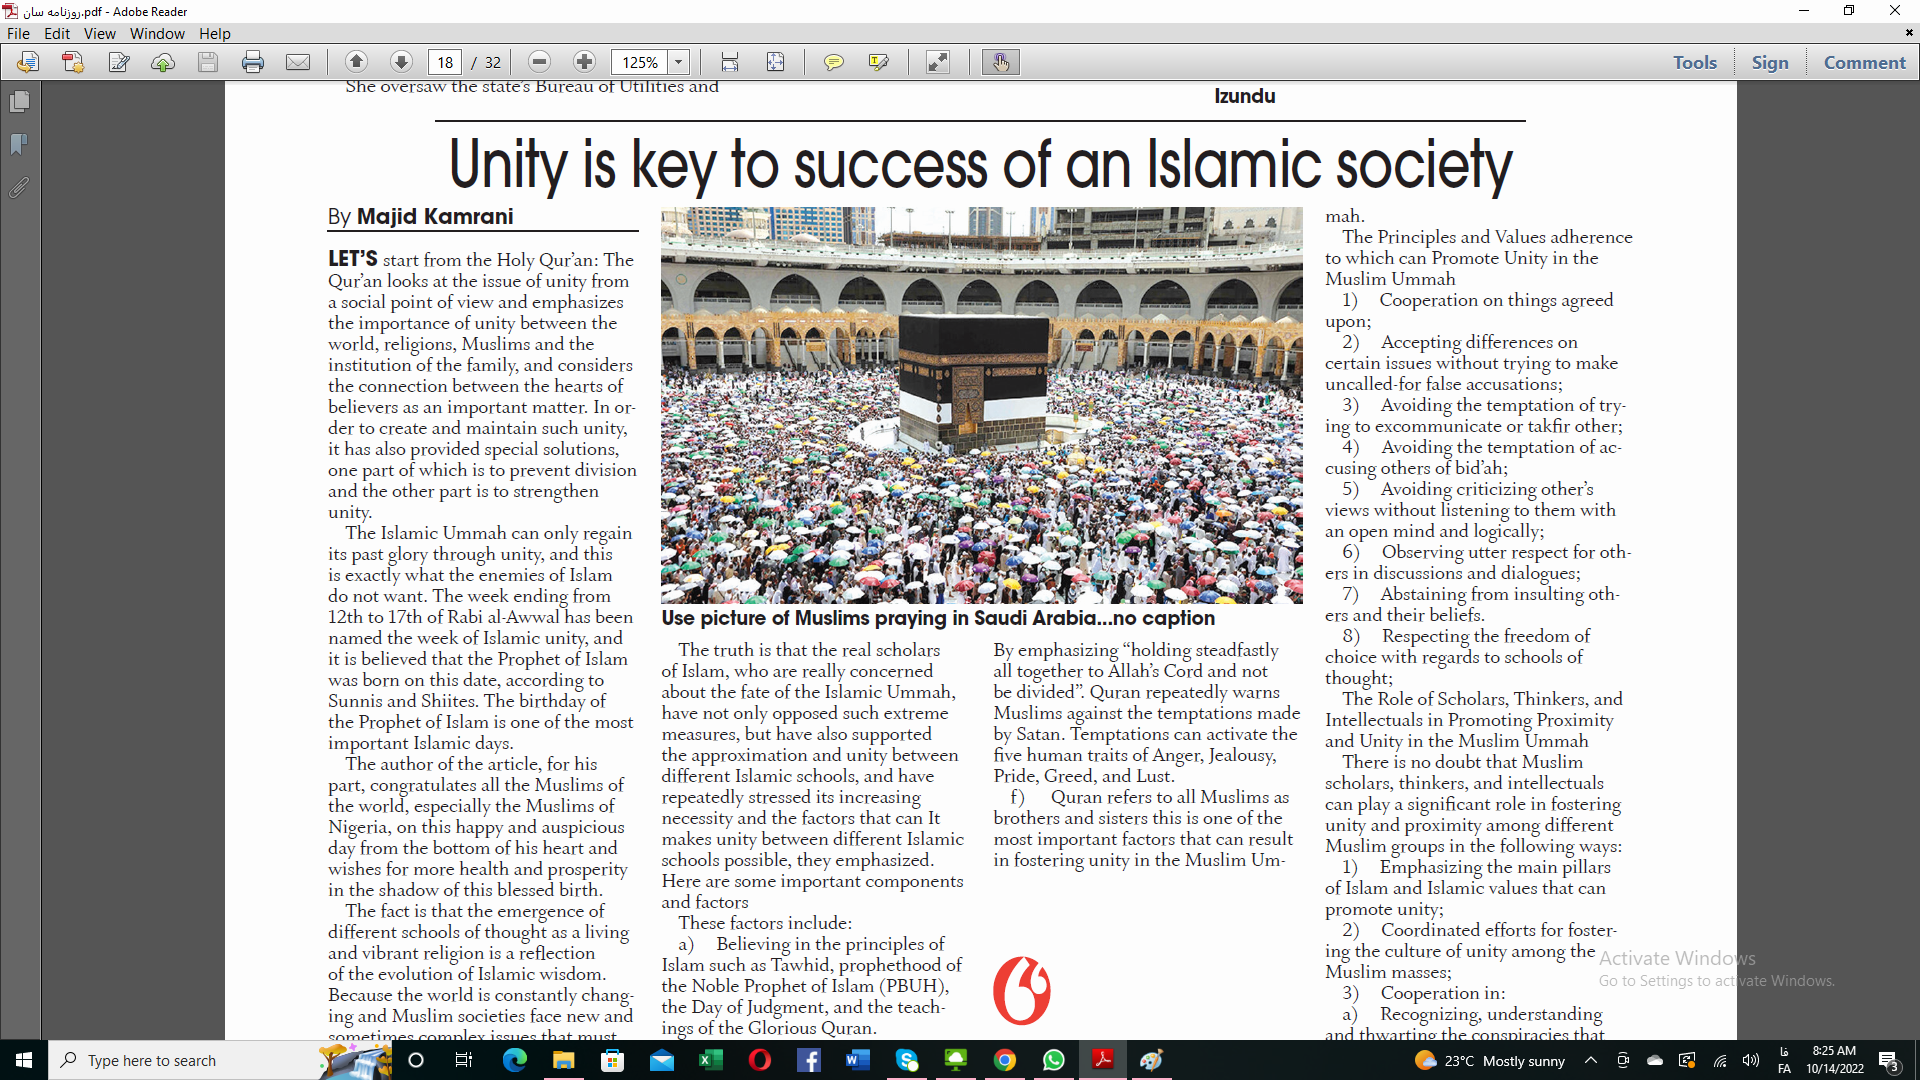
Task: Click the Task View taskbar icon
Action: [x=464, y=1060]
